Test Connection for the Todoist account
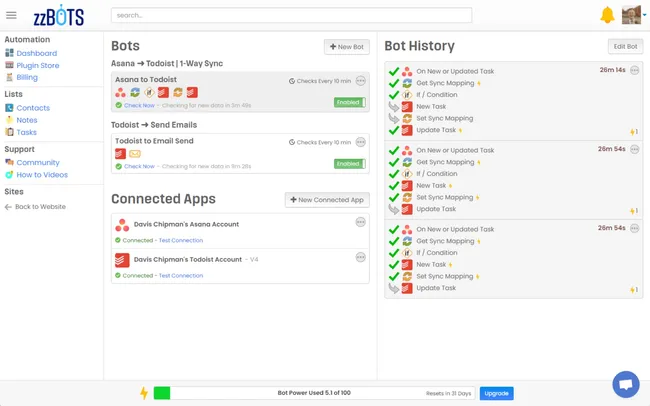 click(181, 275)
